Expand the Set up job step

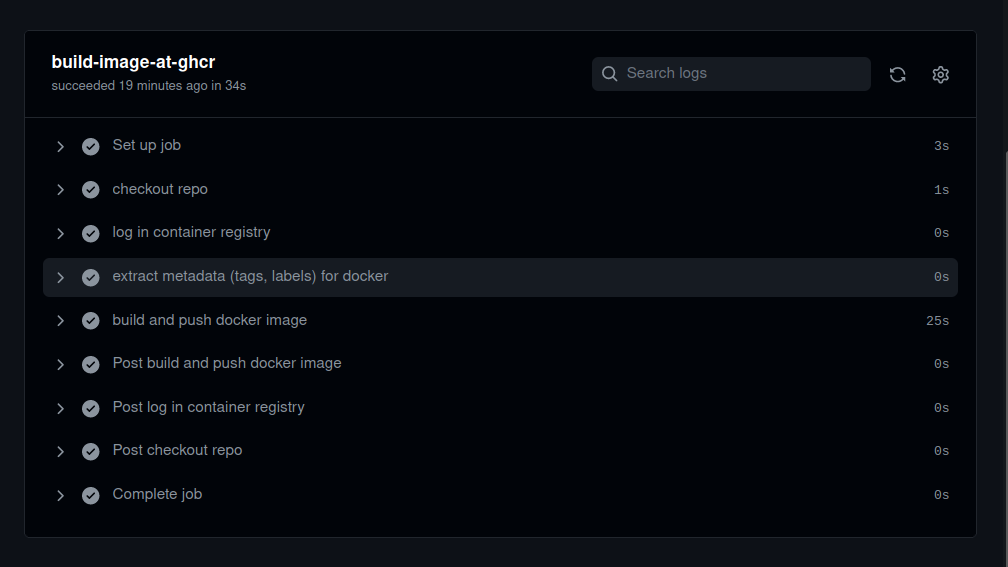pyautogui.click(x=60, y=146)
